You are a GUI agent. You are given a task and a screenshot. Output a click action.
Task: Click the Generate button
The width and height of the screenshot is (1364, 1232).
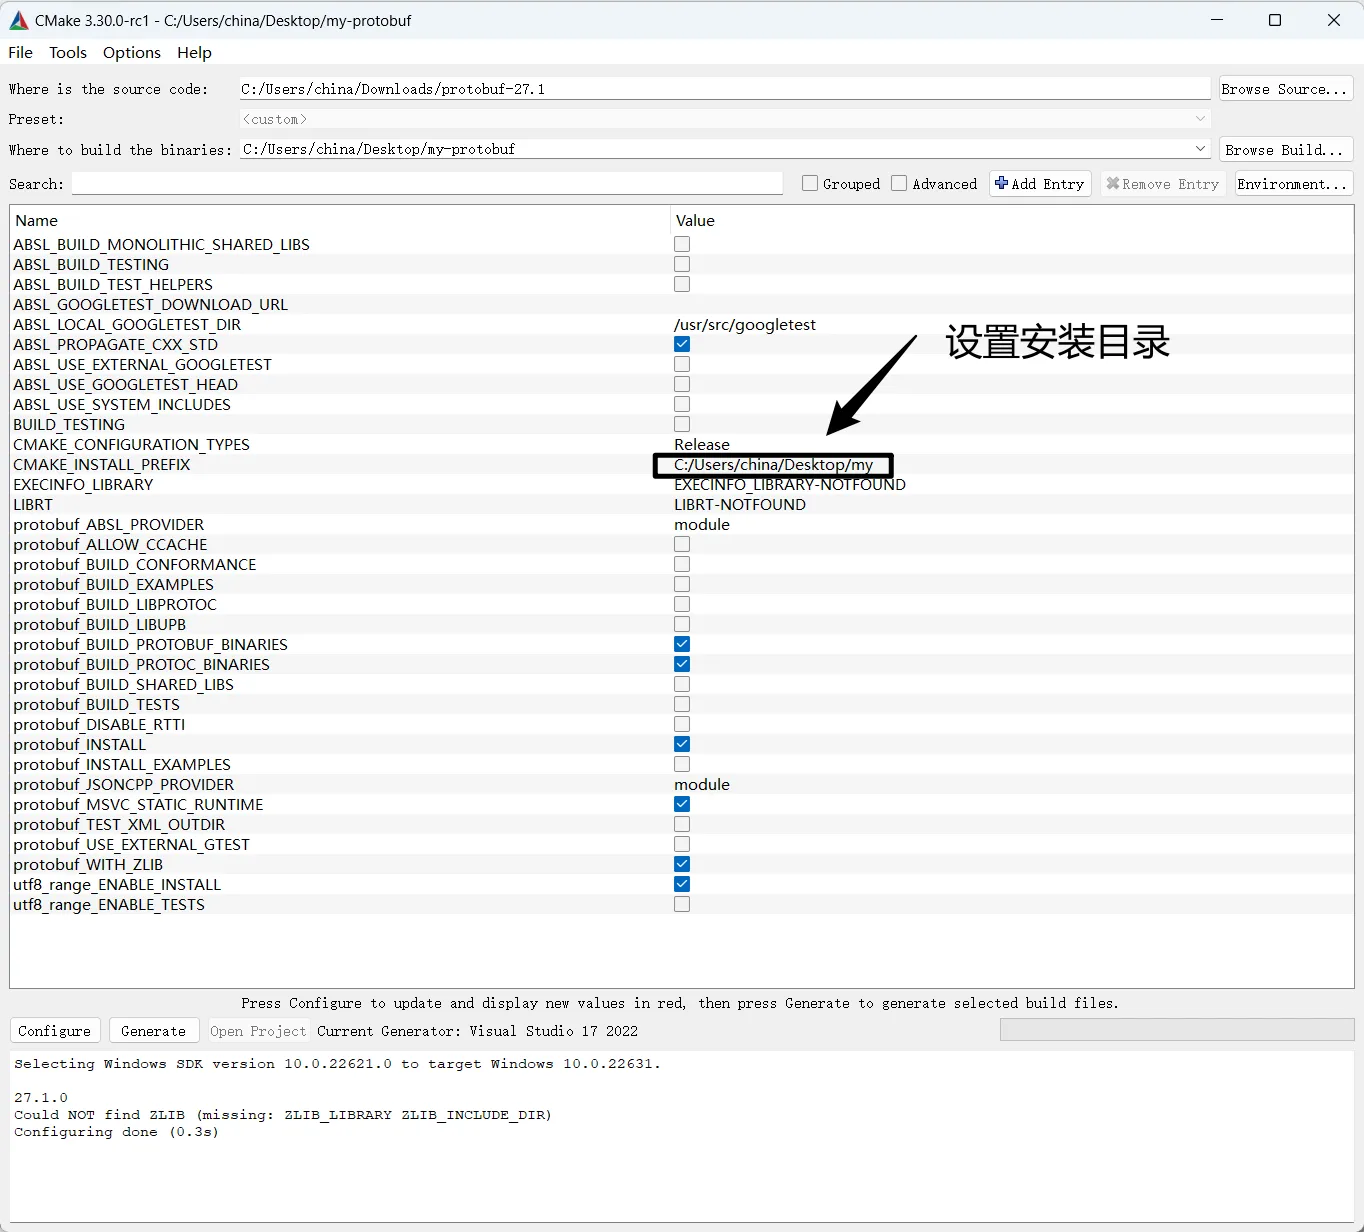click(x=153, y=1031)
